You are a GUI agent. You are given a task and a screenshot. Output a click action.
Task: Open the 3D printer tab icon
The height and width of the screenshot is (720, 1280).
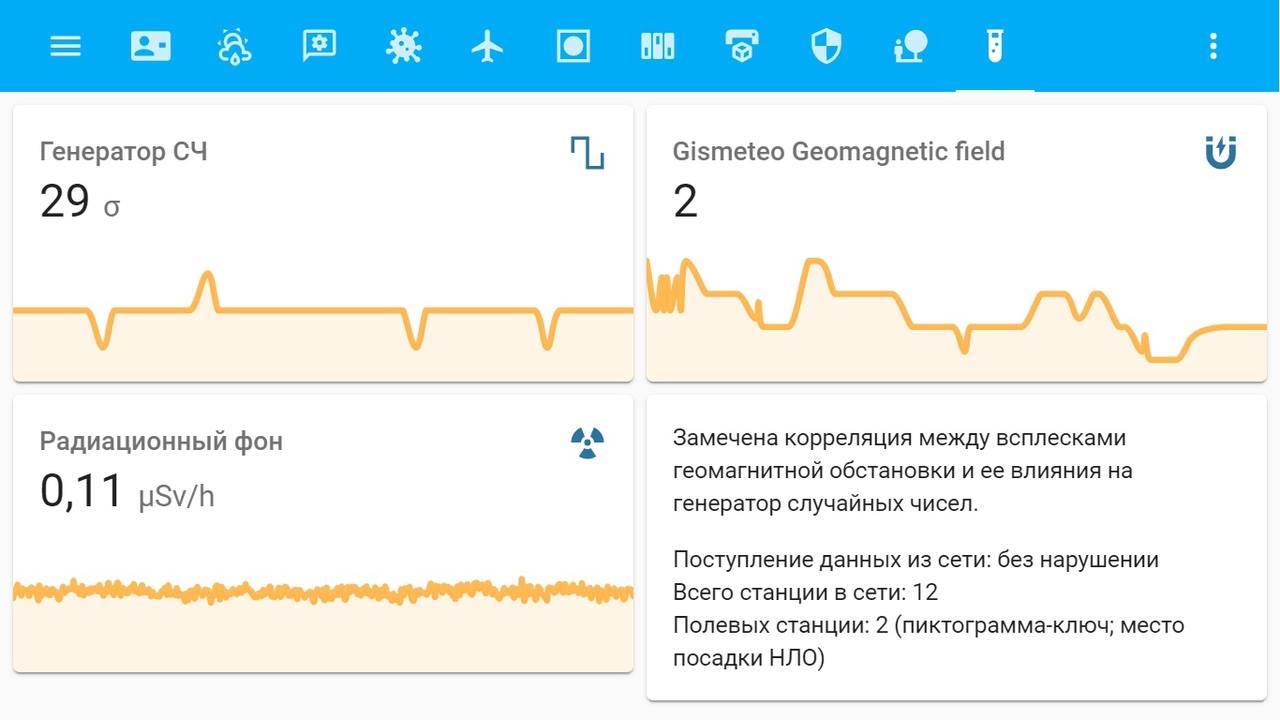741,46
